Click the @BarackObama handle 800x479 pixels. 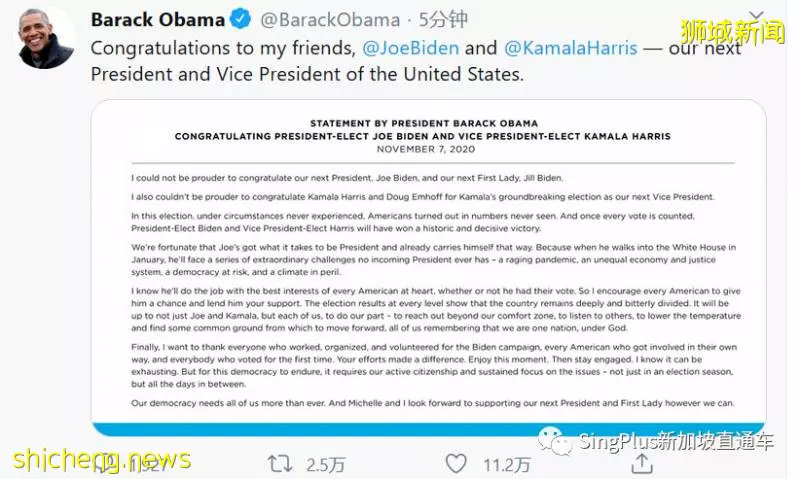(x=330, y=20)
